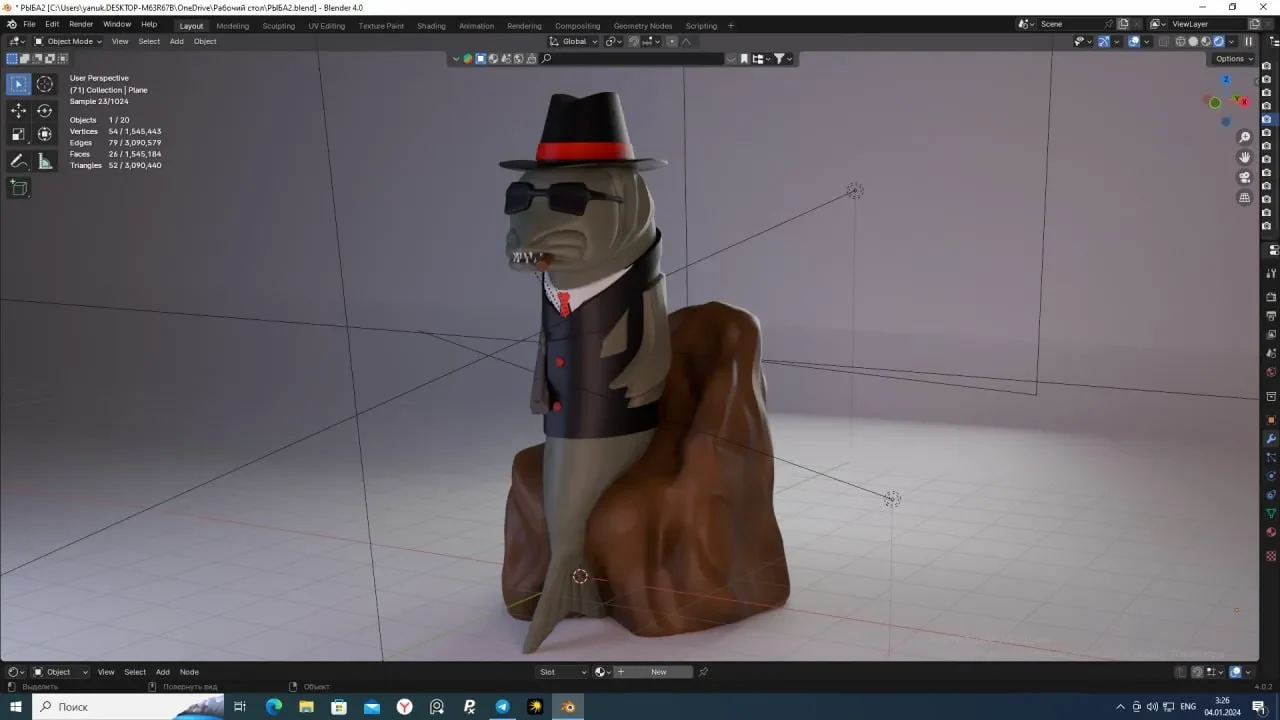Switch to the Sculpting workspace tab
1280x720 pixels.
(278, 26)
